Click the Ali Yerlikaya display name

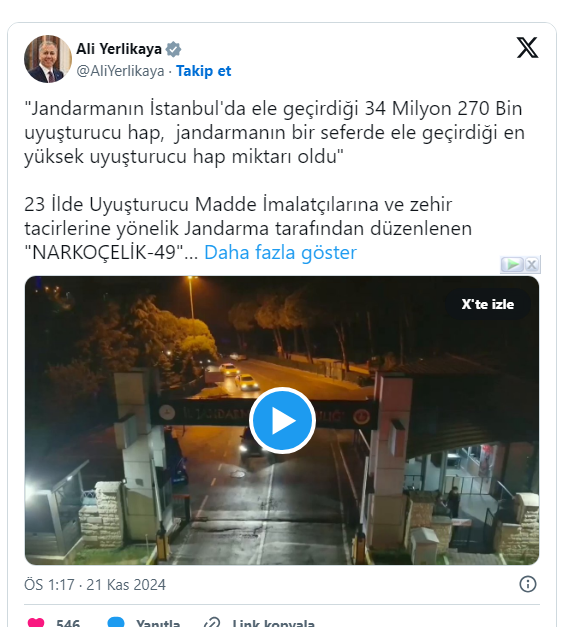click(x=119, y=49)
